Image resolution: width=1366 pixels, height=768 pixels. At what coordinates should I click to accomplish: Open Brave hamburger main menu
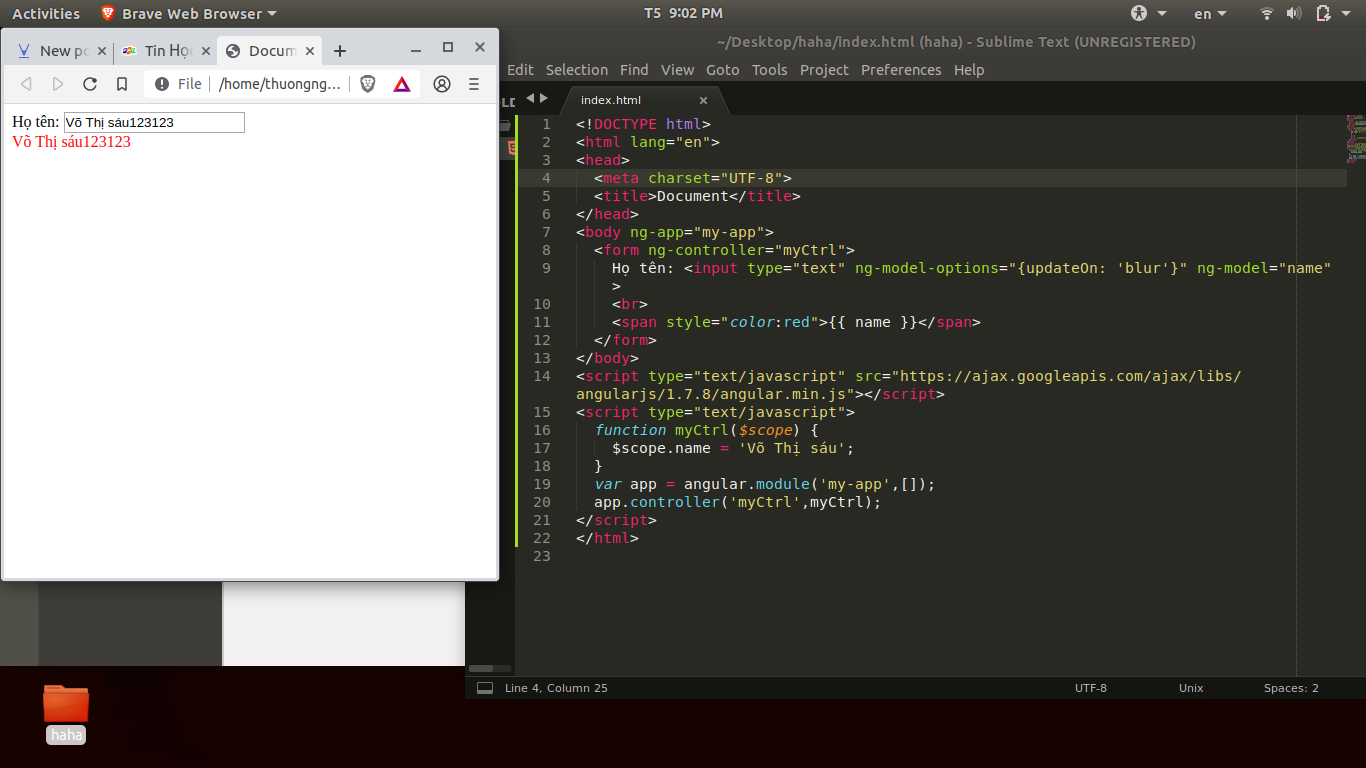[474, 84]
